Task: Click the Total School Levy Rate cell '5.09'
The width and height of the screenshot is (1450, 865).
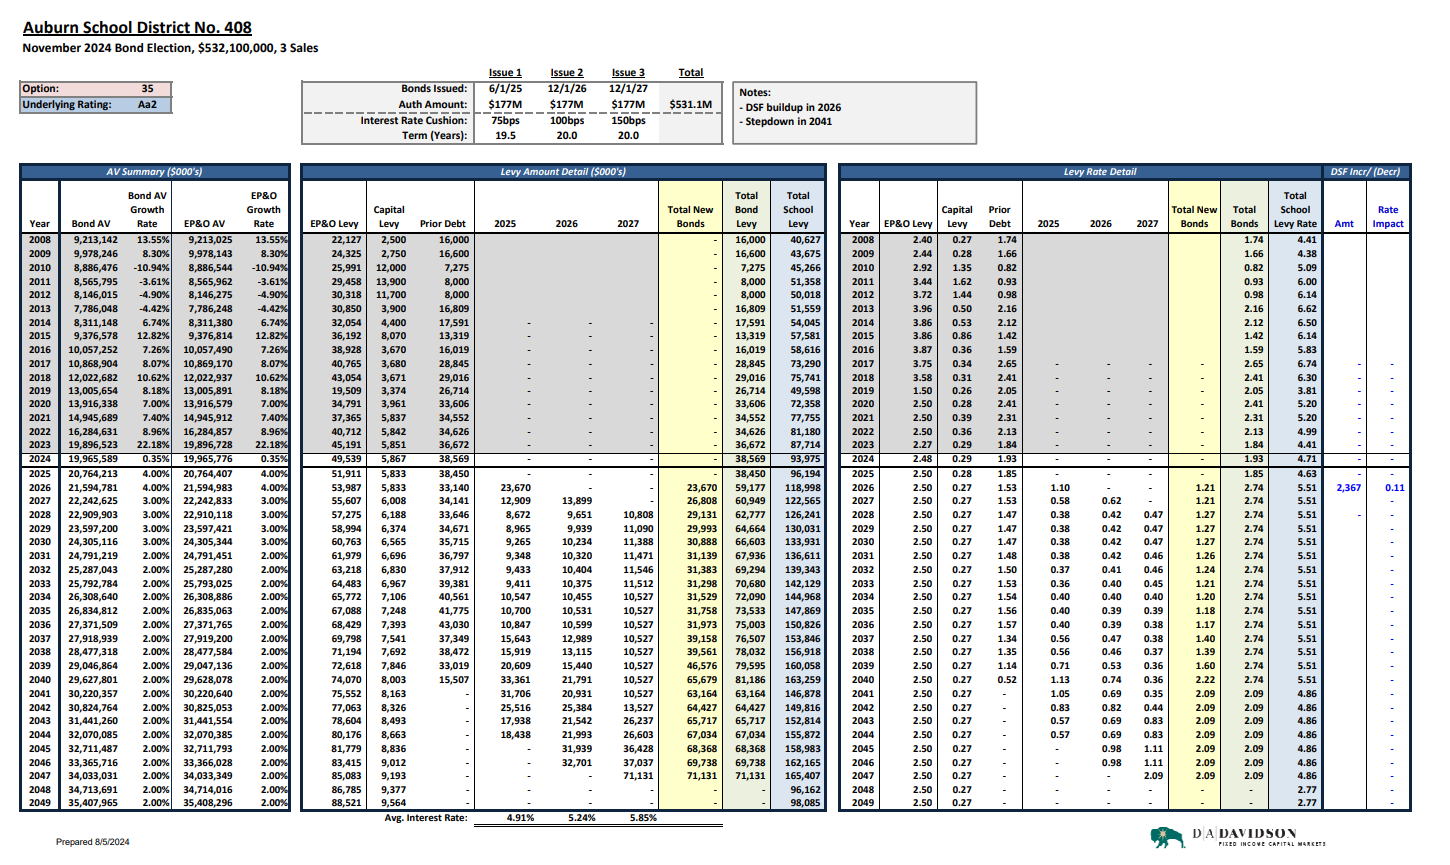Action: pos(1307,268)
